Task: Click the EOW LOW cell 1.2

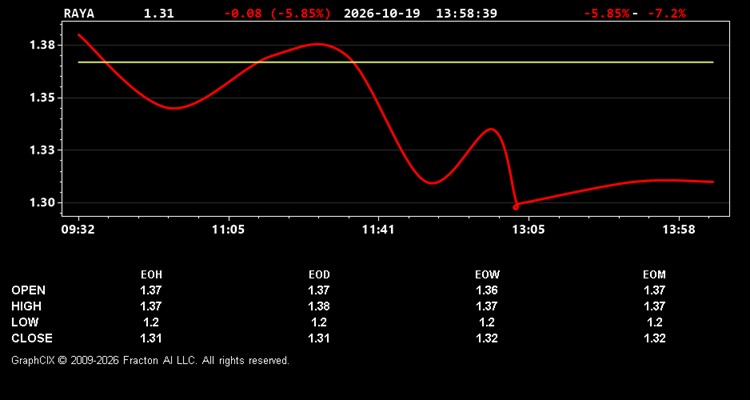Action: 487,322
